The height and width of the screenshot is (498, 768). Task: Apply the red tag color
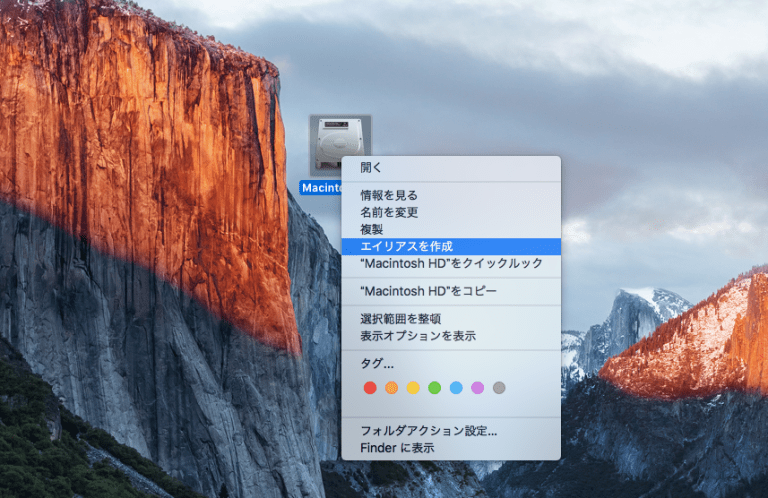[370, 388]
